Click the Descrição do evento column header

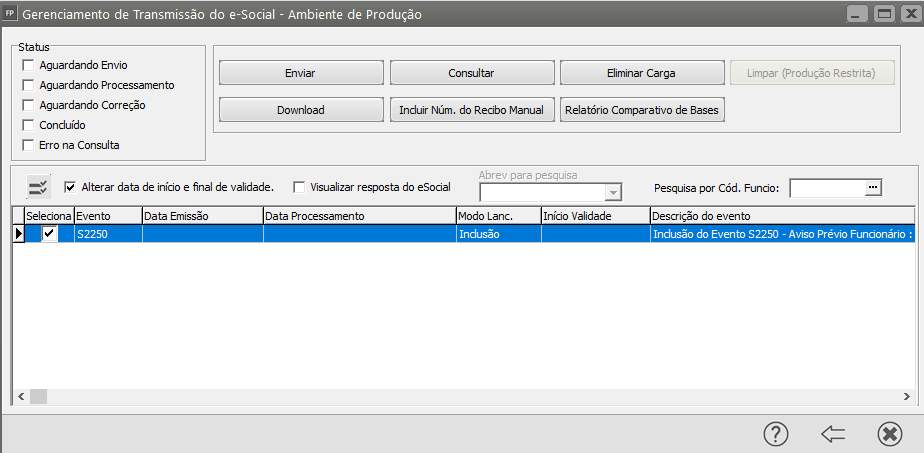[782, 216]
